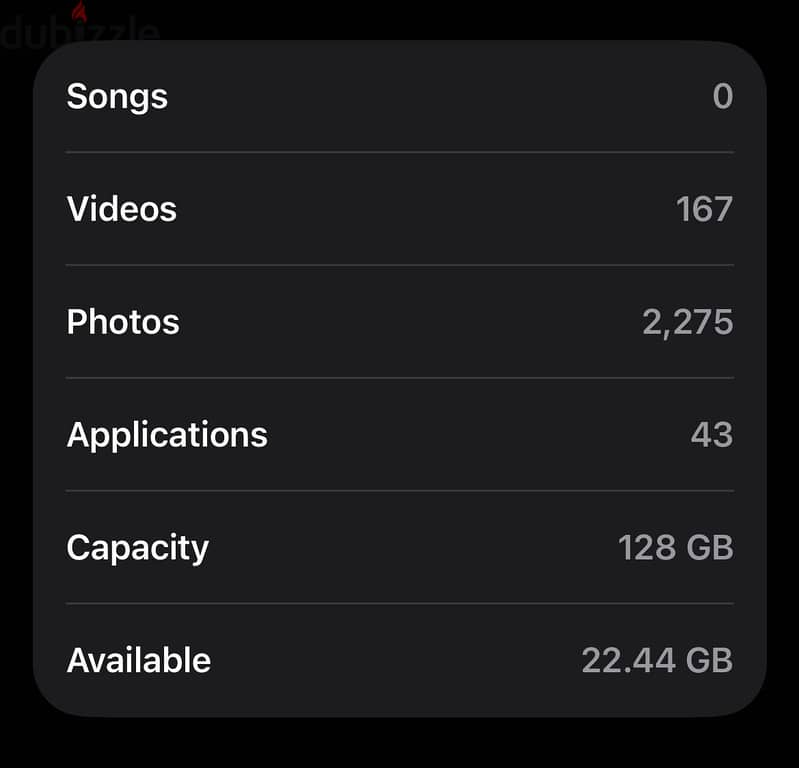Select the Applications label
Image resolution: width=799 pixels, height=768 pixels.
167,436
